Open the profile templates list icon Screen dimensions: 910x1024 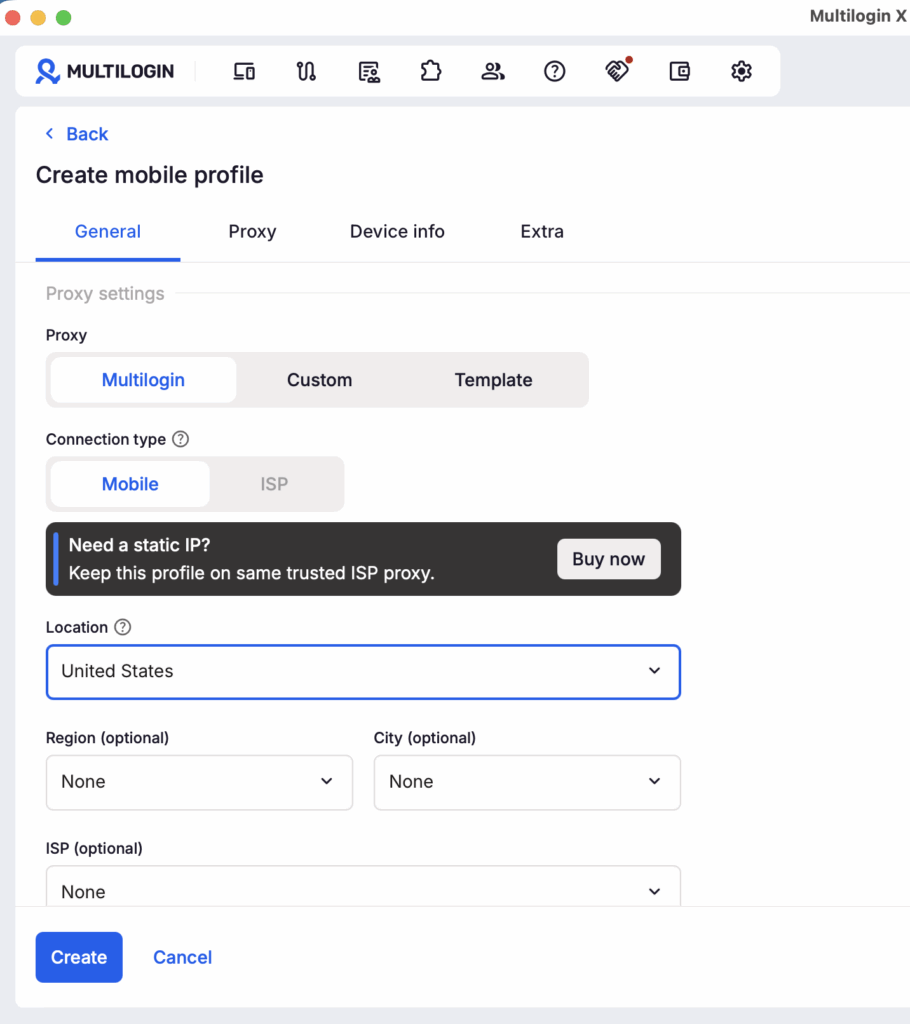[x=369, y=71]
